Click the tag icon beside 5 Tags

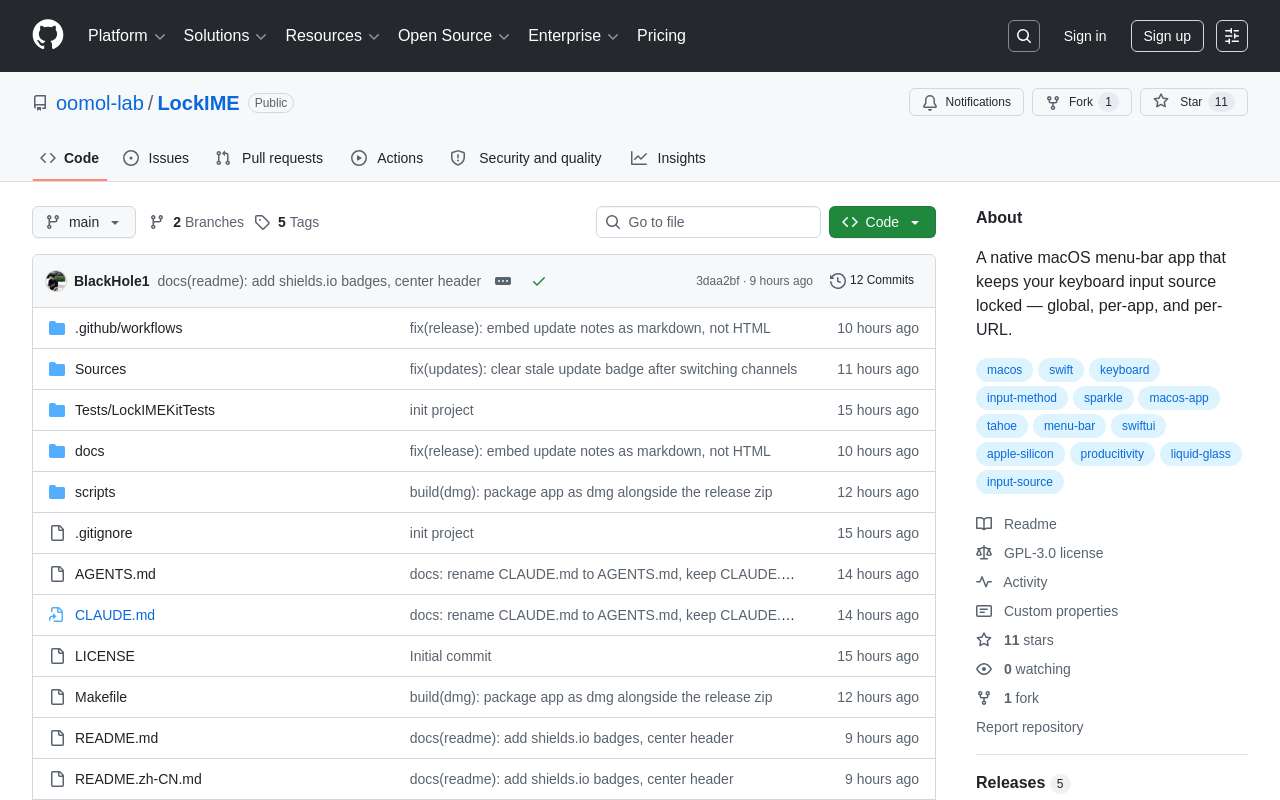point(262,222)
